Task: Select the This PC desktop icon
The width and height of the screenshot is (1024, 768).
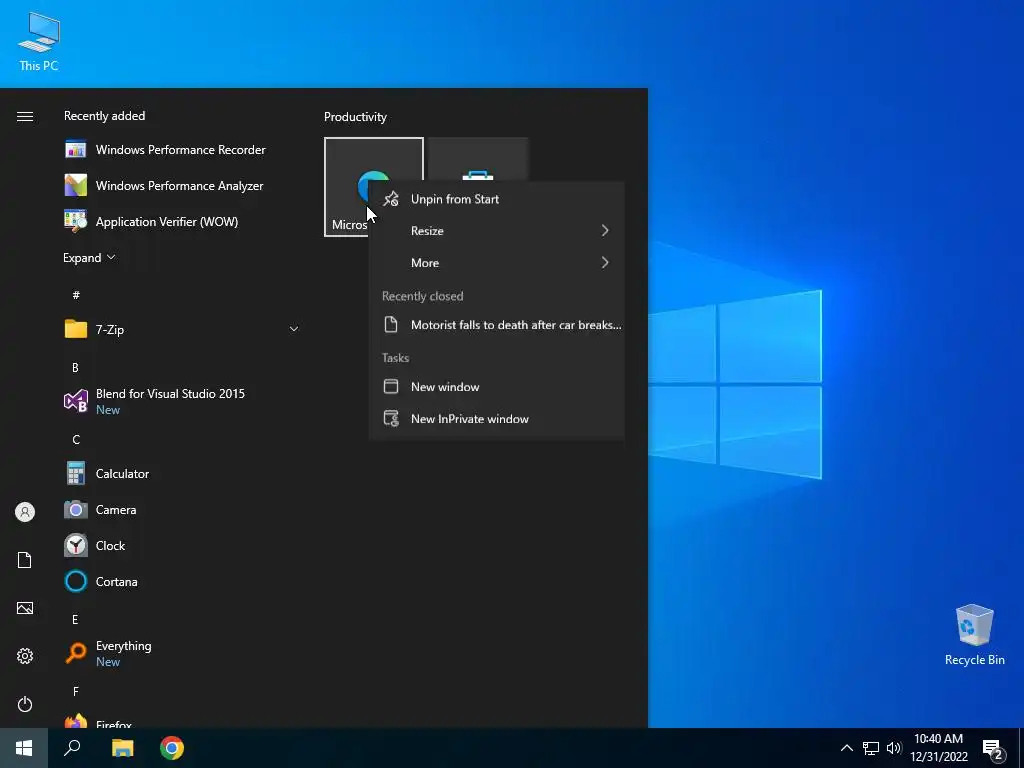Action: coord(39,41)
